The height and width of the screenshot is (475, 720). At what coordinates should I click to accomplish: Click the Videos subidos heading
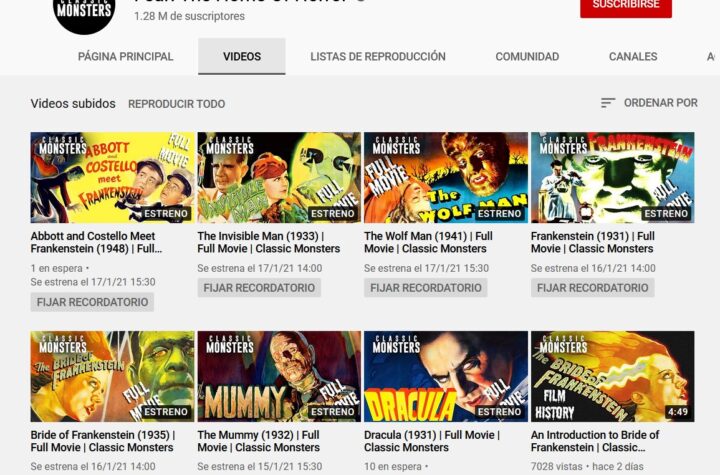click(73, 104)
